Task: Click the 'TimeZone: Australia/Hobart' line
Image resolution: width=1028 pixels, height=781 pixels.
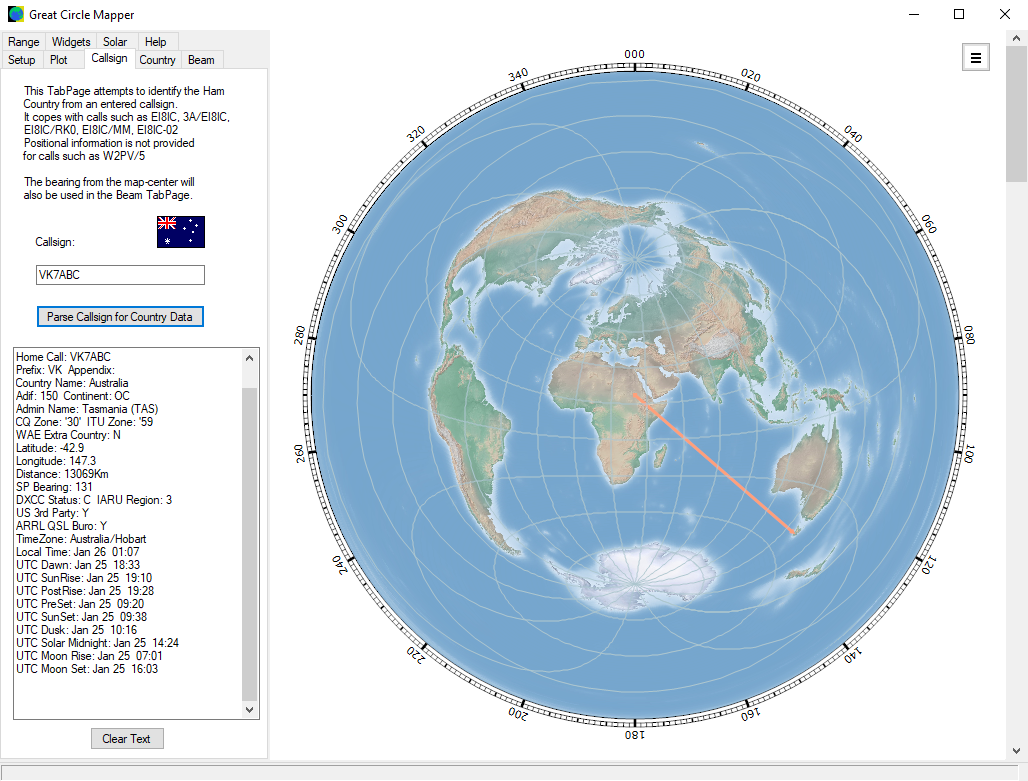Action: coord(81,539)
